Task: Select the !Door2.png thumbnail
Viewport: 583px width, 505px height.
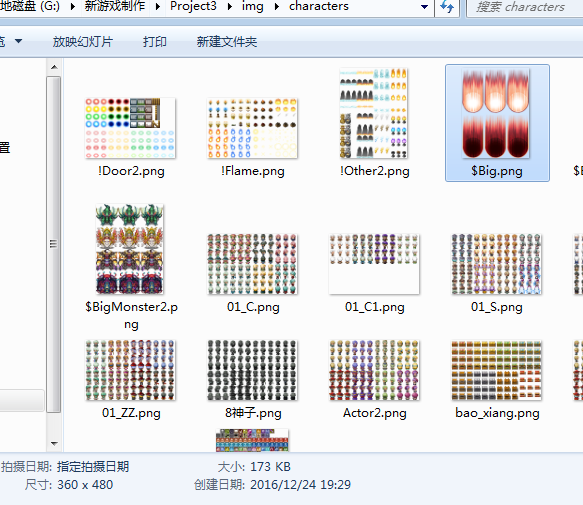Action: [130, 128]
